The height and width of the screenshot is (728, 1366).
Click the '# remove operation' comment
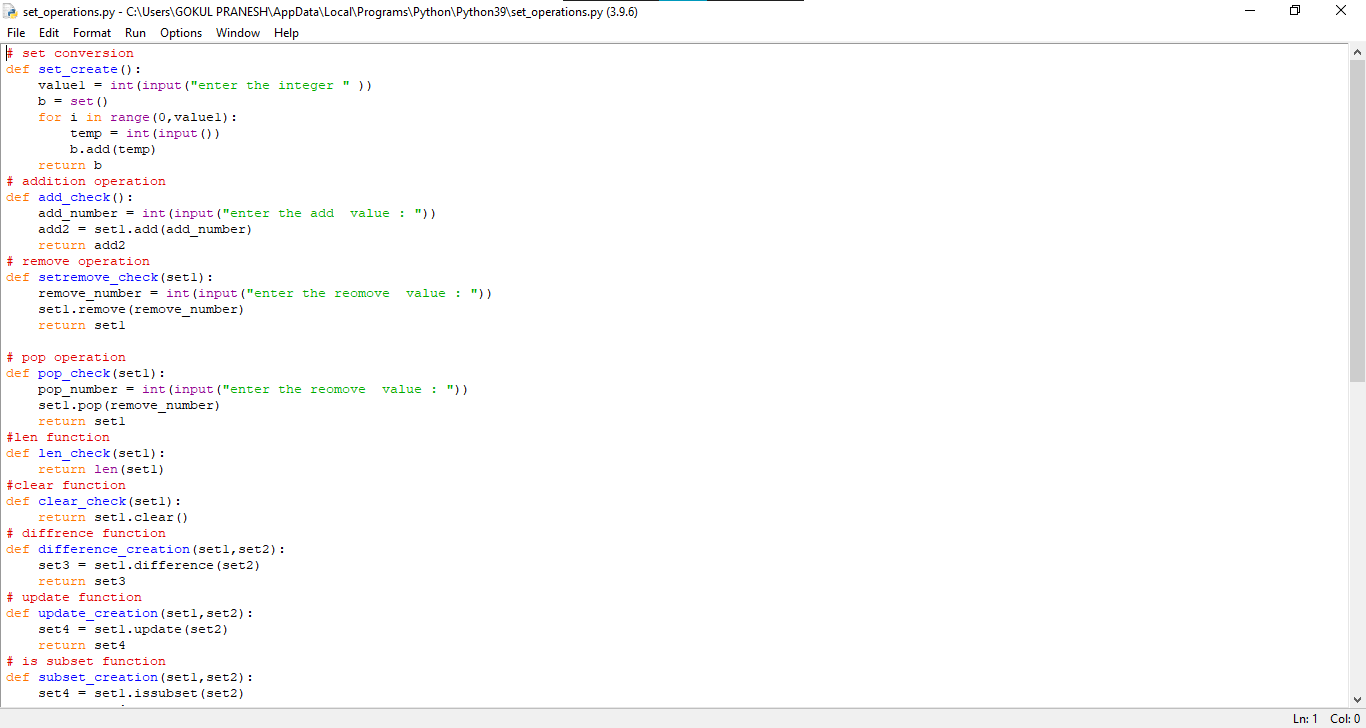click(78, 261)
